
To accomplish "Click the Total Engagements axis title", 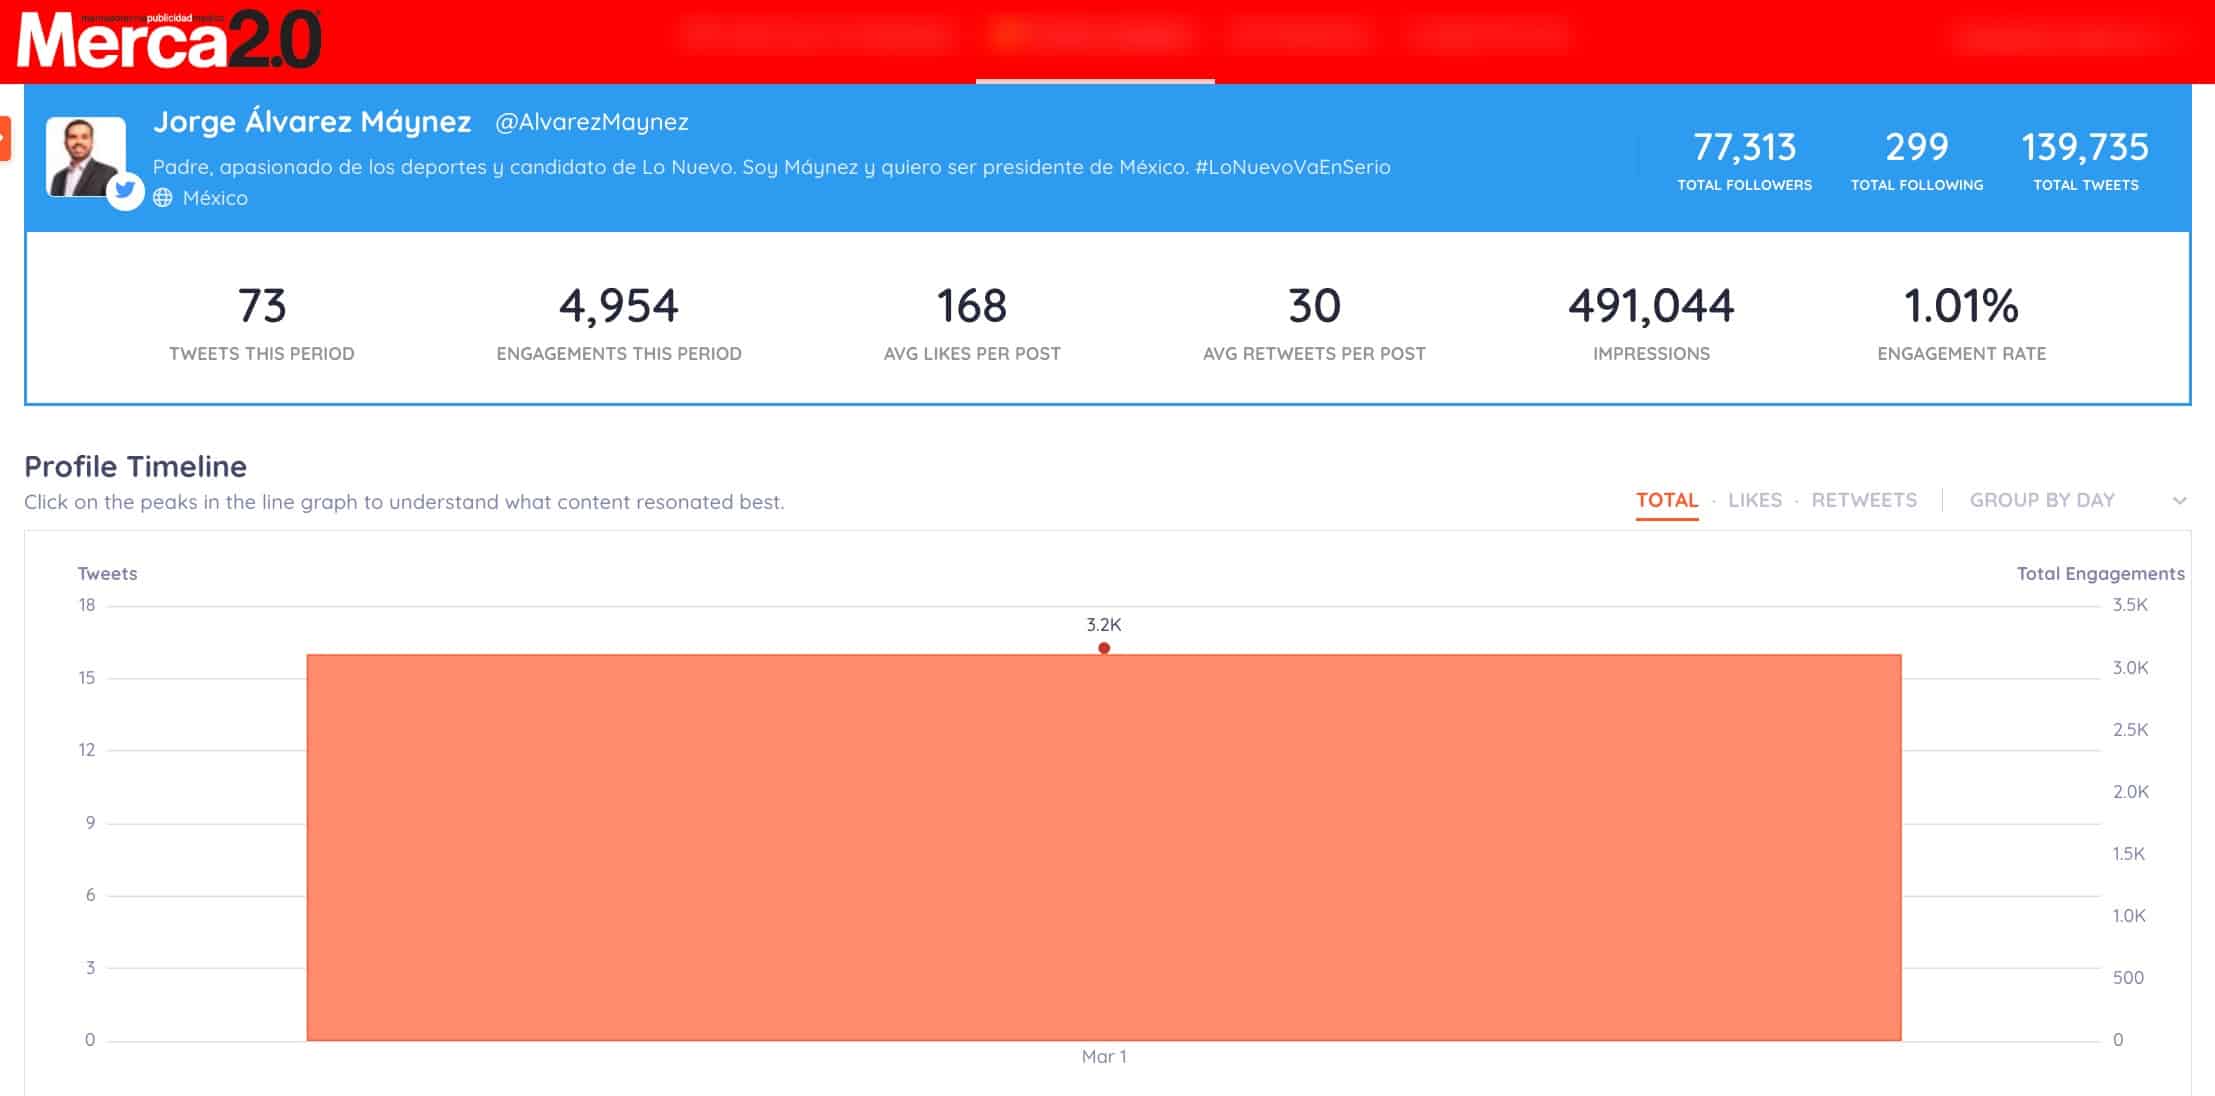I will click(x=2101, y=574).
